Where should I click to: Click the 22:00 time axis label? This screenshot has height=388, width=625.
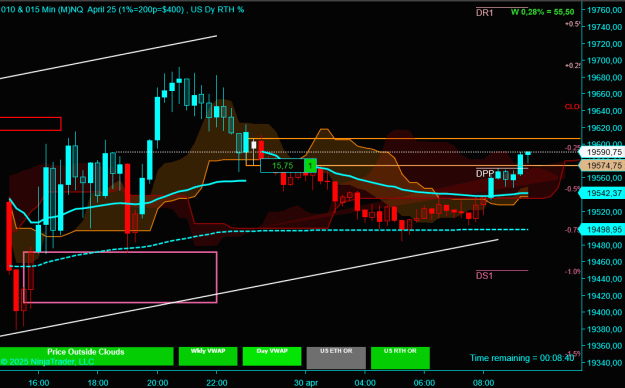tap(217, 383)
